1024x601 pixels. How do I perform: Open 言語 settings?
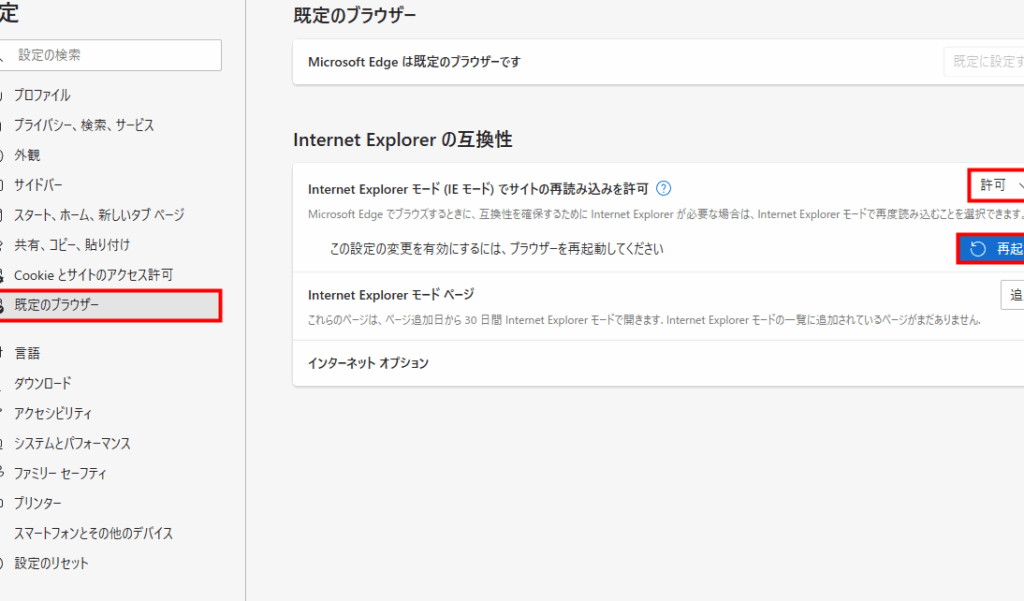point(27,353)
